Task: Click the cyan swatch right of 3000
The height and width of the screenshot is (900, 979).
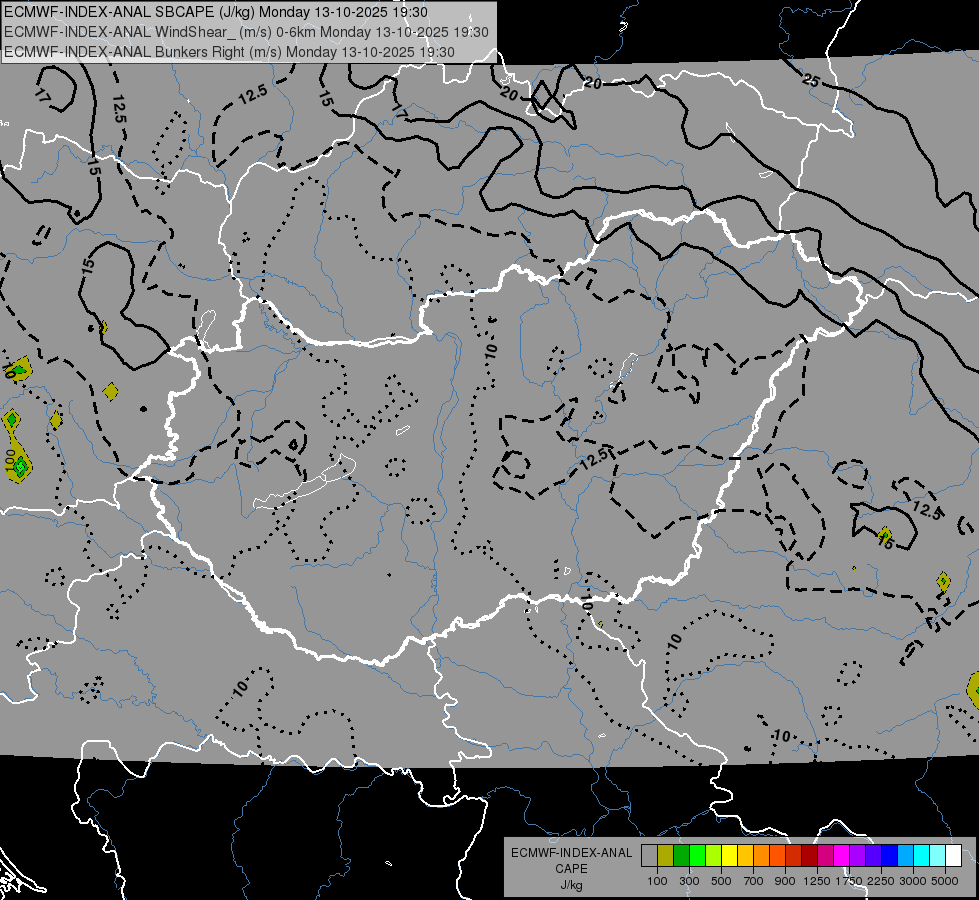Action: point(922,856)
